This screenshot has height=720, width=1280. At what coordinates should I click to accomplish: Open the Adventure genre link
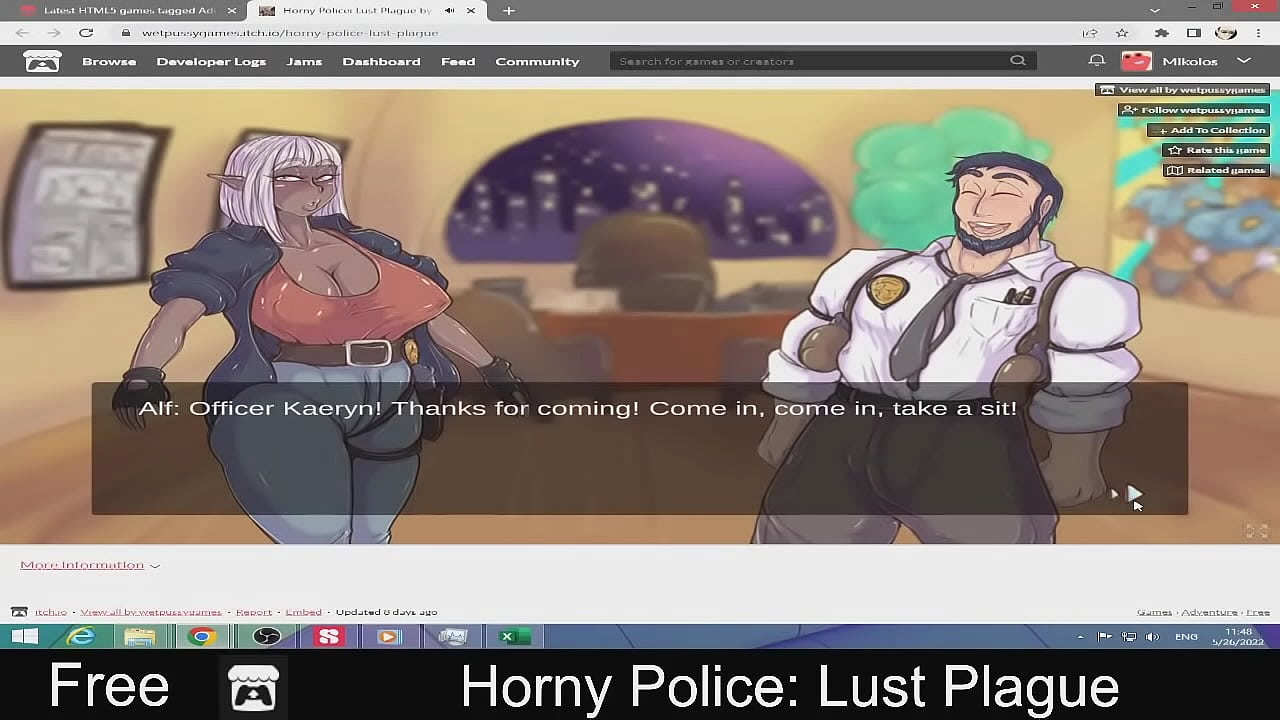click(1209, 612)
